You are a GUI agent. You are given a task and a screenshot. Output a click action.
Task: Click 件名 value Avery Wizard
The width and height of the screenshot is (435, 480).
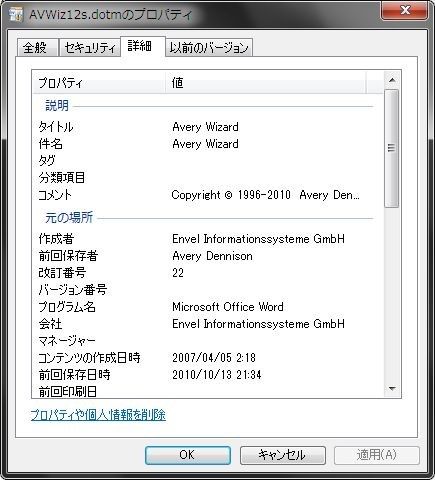point(205,144)
